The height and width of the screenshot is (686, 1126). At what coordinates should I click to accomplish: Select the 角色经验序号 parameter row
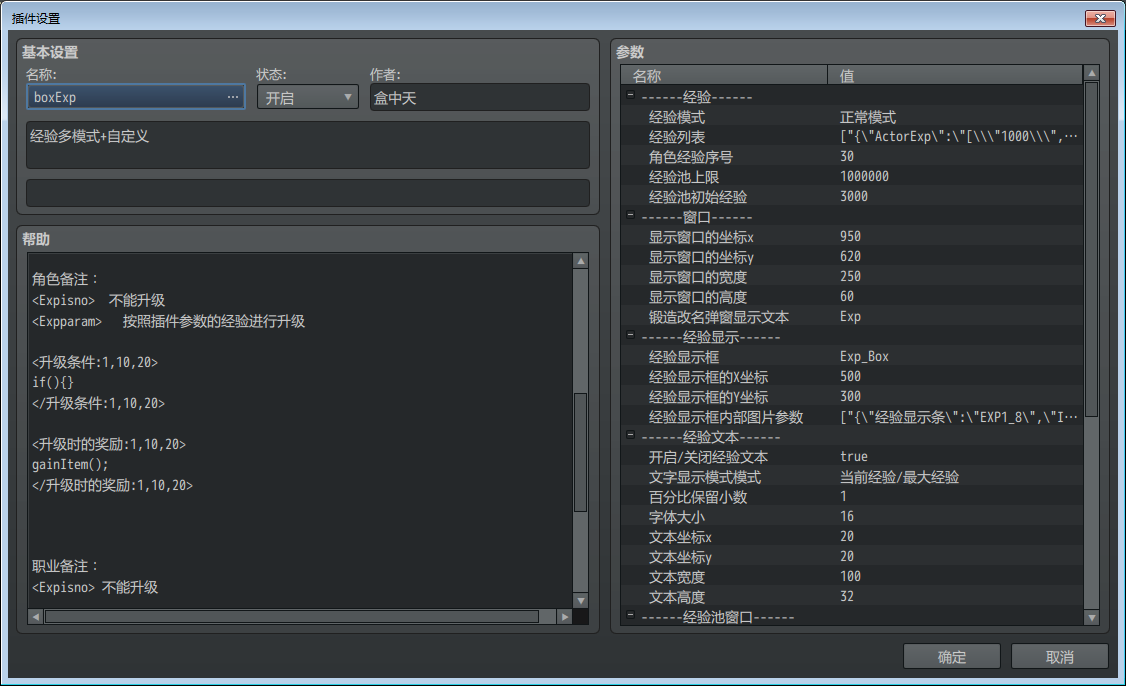click(x=852, y=157)
